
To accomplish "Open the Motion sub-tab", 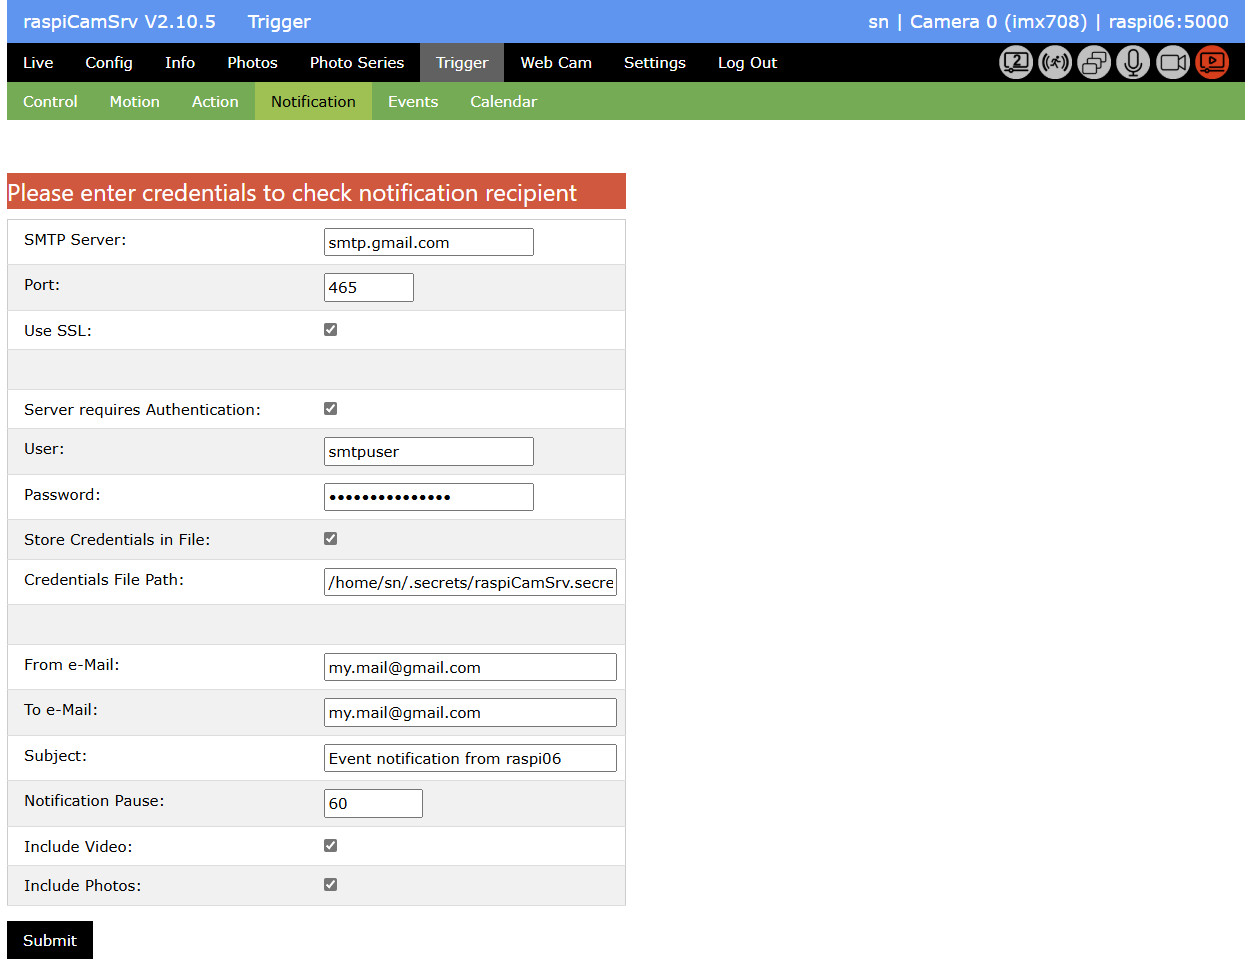I will [134, 102].
